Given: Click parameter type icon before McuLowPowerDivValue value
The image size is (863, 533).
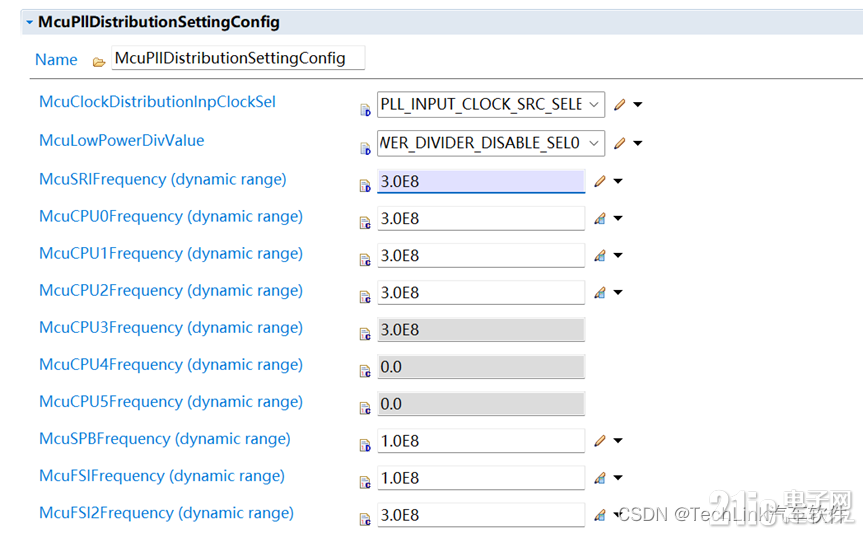Looking at the screenshot, I should 365,149.
